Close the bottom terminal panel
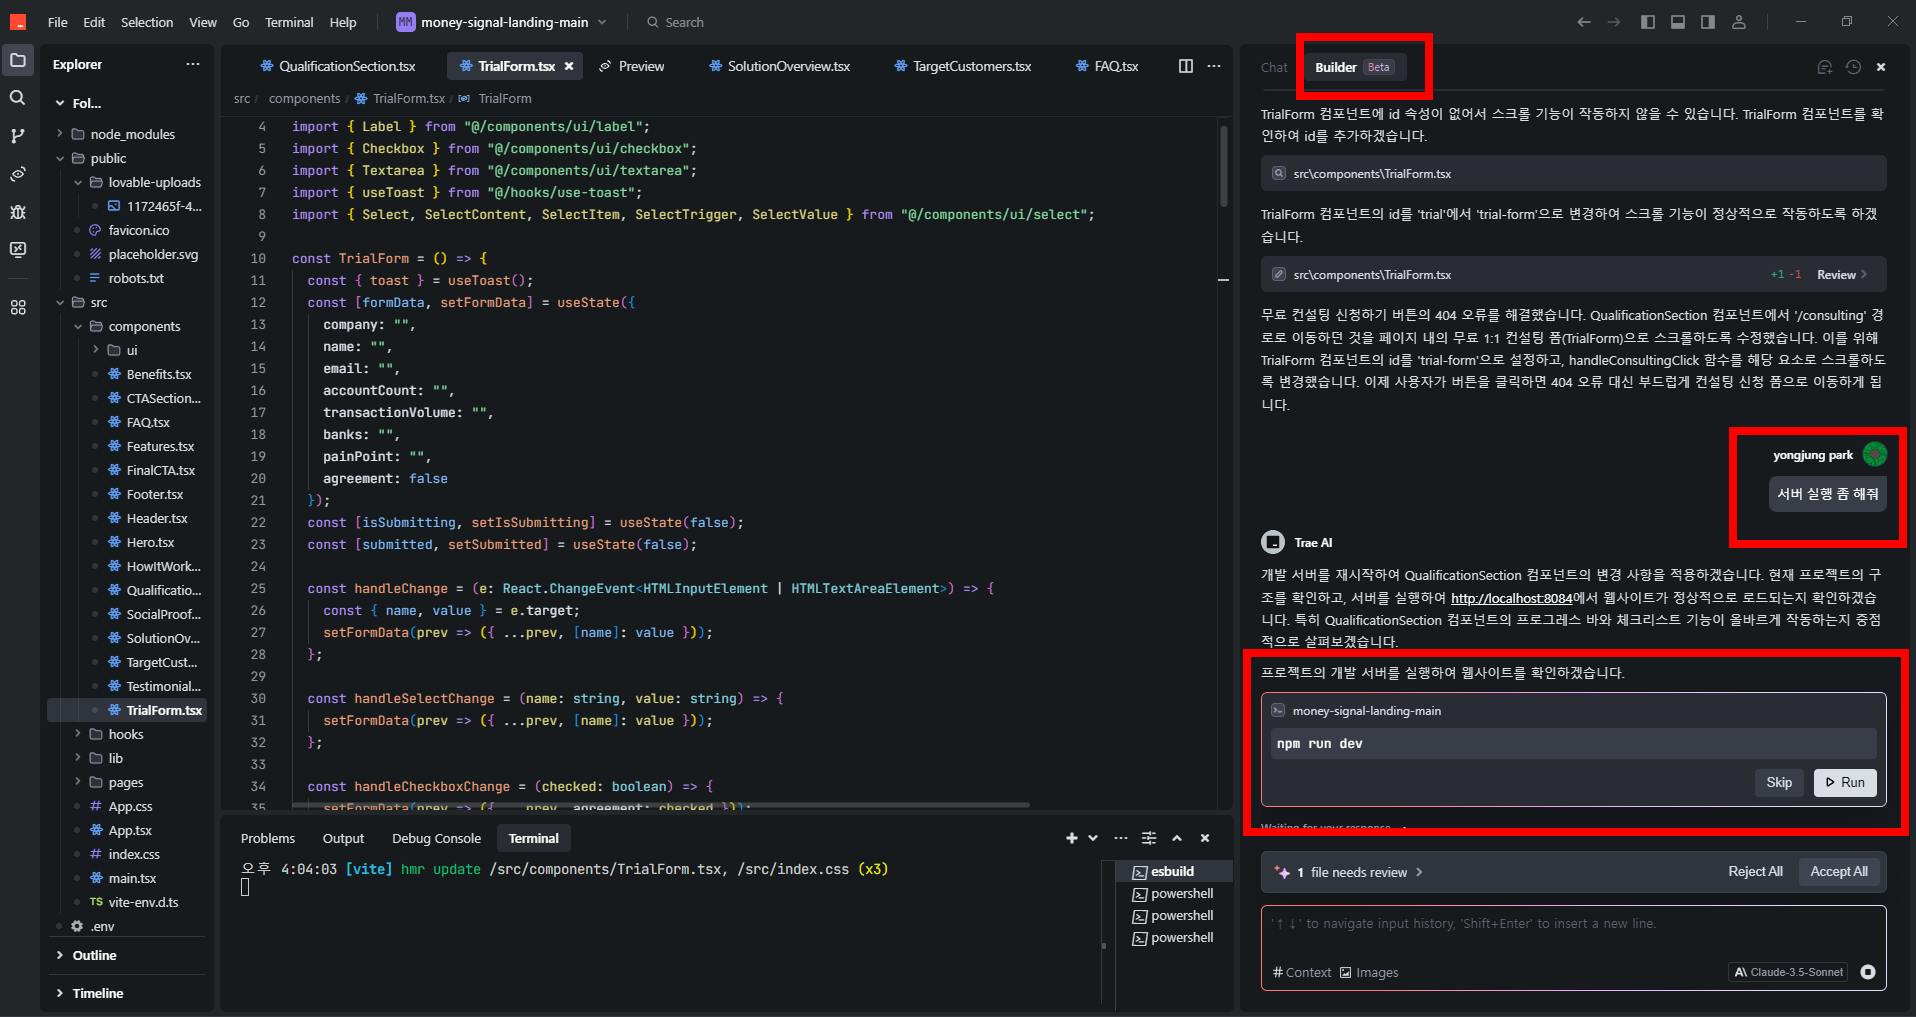Viewport: 1916px width, 1017px height. (x=1205, y=838)
